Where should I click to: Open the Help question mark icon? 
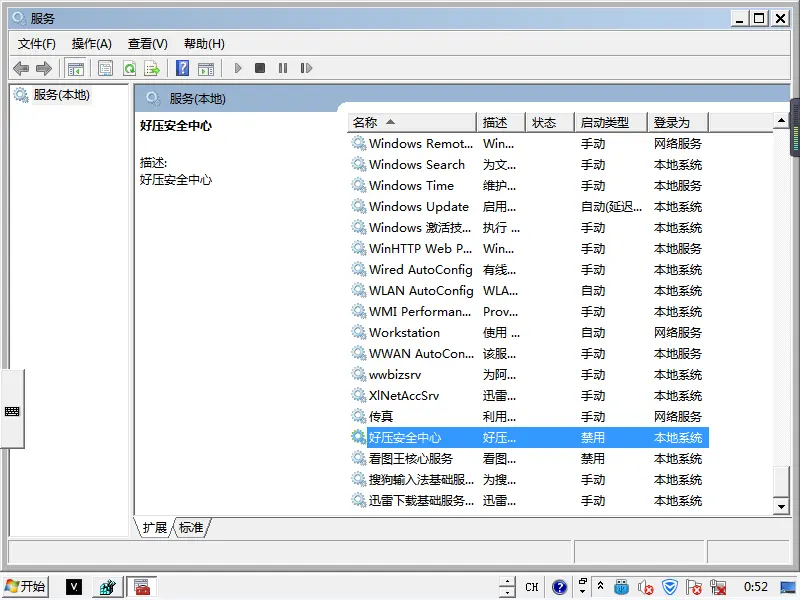click(182, 68)
